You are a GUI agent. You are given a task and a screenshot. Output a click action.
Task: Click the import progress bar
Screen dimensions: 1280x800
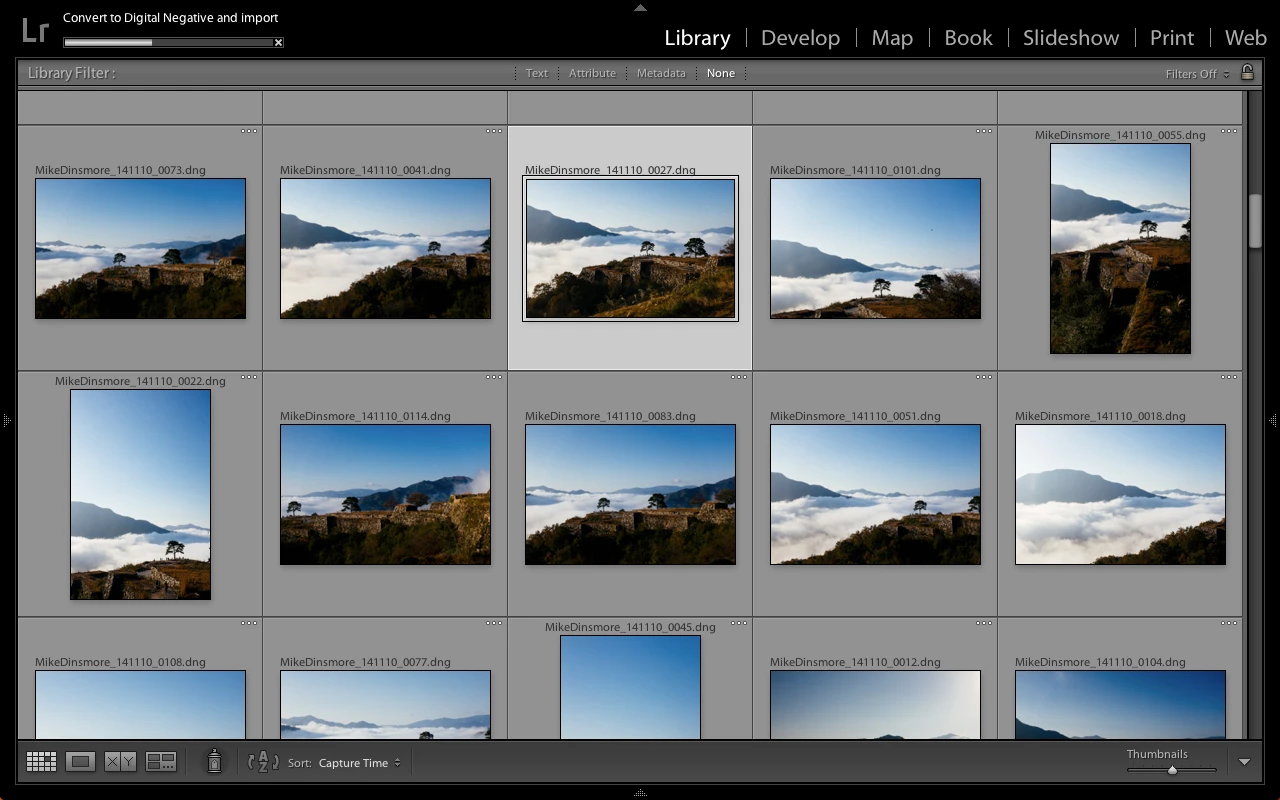168,42
